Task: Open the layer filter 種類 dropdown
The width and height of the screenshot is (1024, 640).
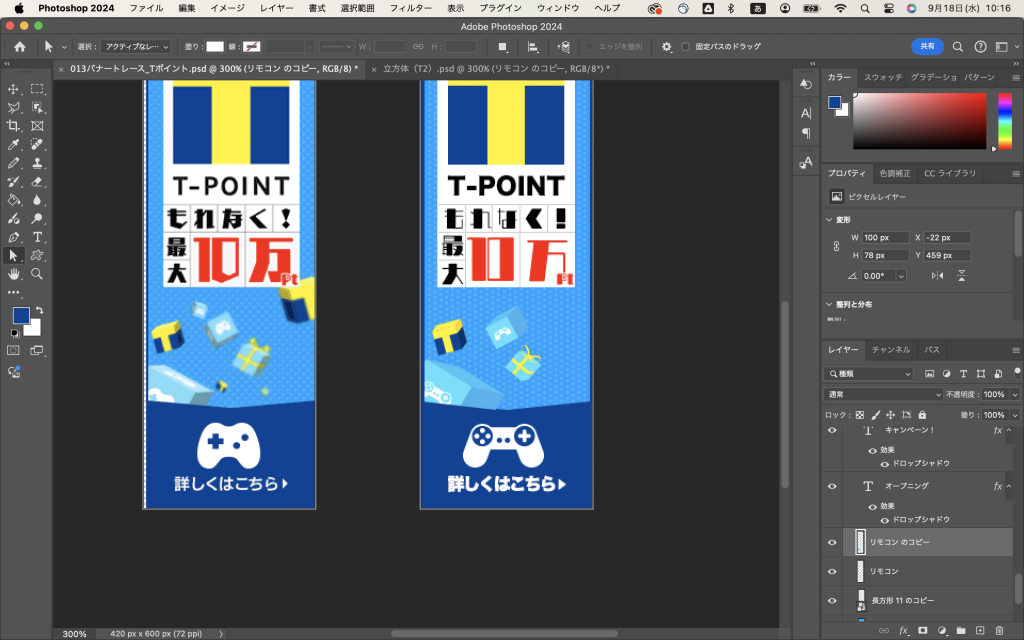Action: coord(868,373)
